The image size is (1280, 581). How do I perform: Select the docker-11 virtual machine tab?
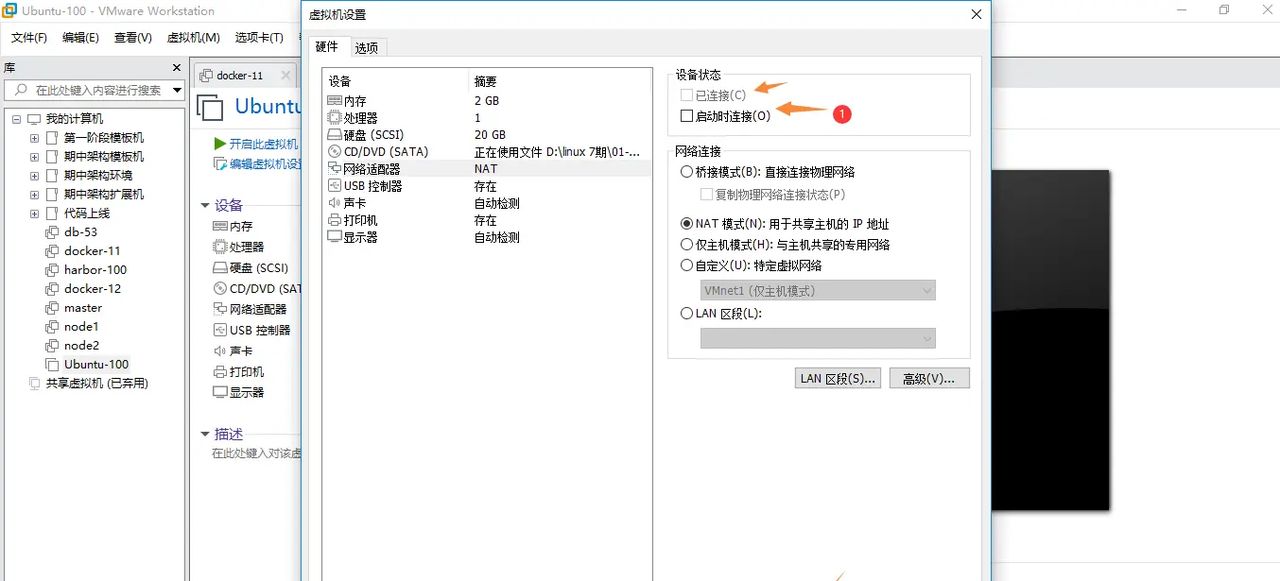[x=241, y=74]
